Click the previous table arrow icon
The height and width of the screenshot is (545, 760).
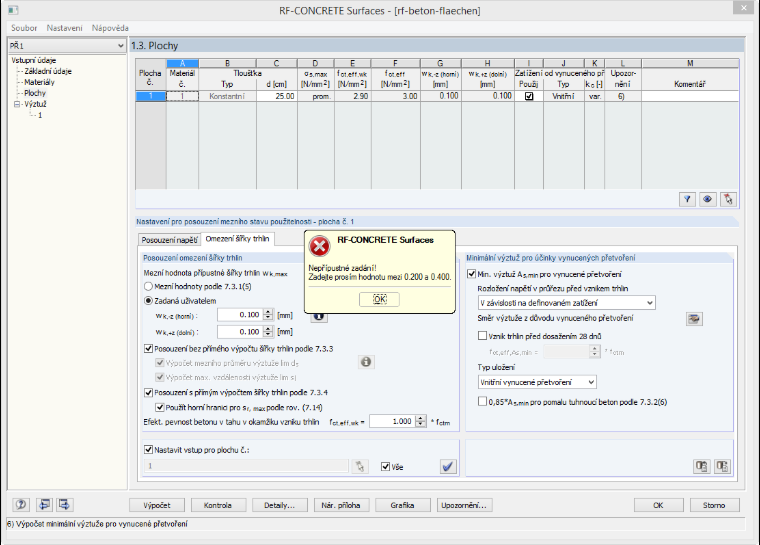click(44, 505)
